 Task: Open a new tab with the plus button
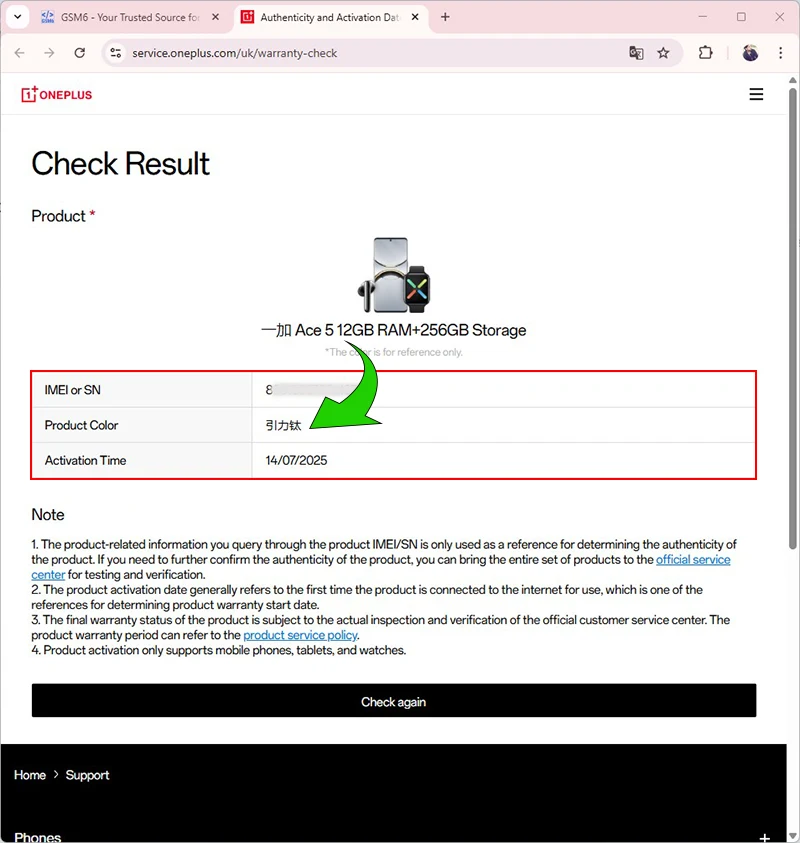point(445,17)
